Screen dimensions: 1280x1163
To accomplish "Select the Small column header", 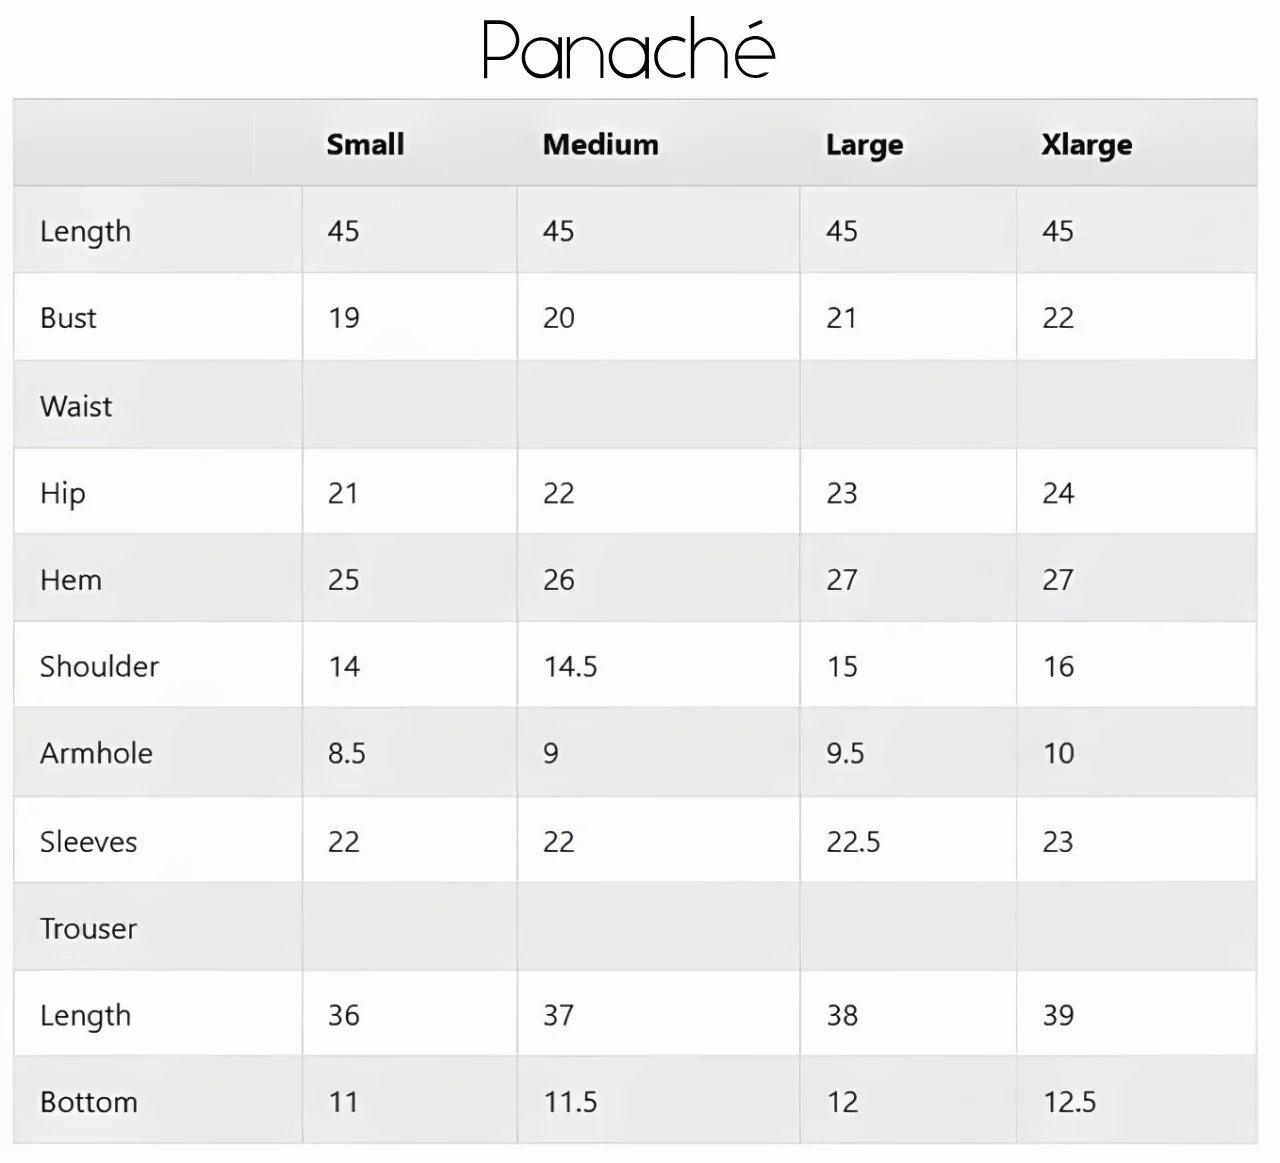I will (365, 144).
